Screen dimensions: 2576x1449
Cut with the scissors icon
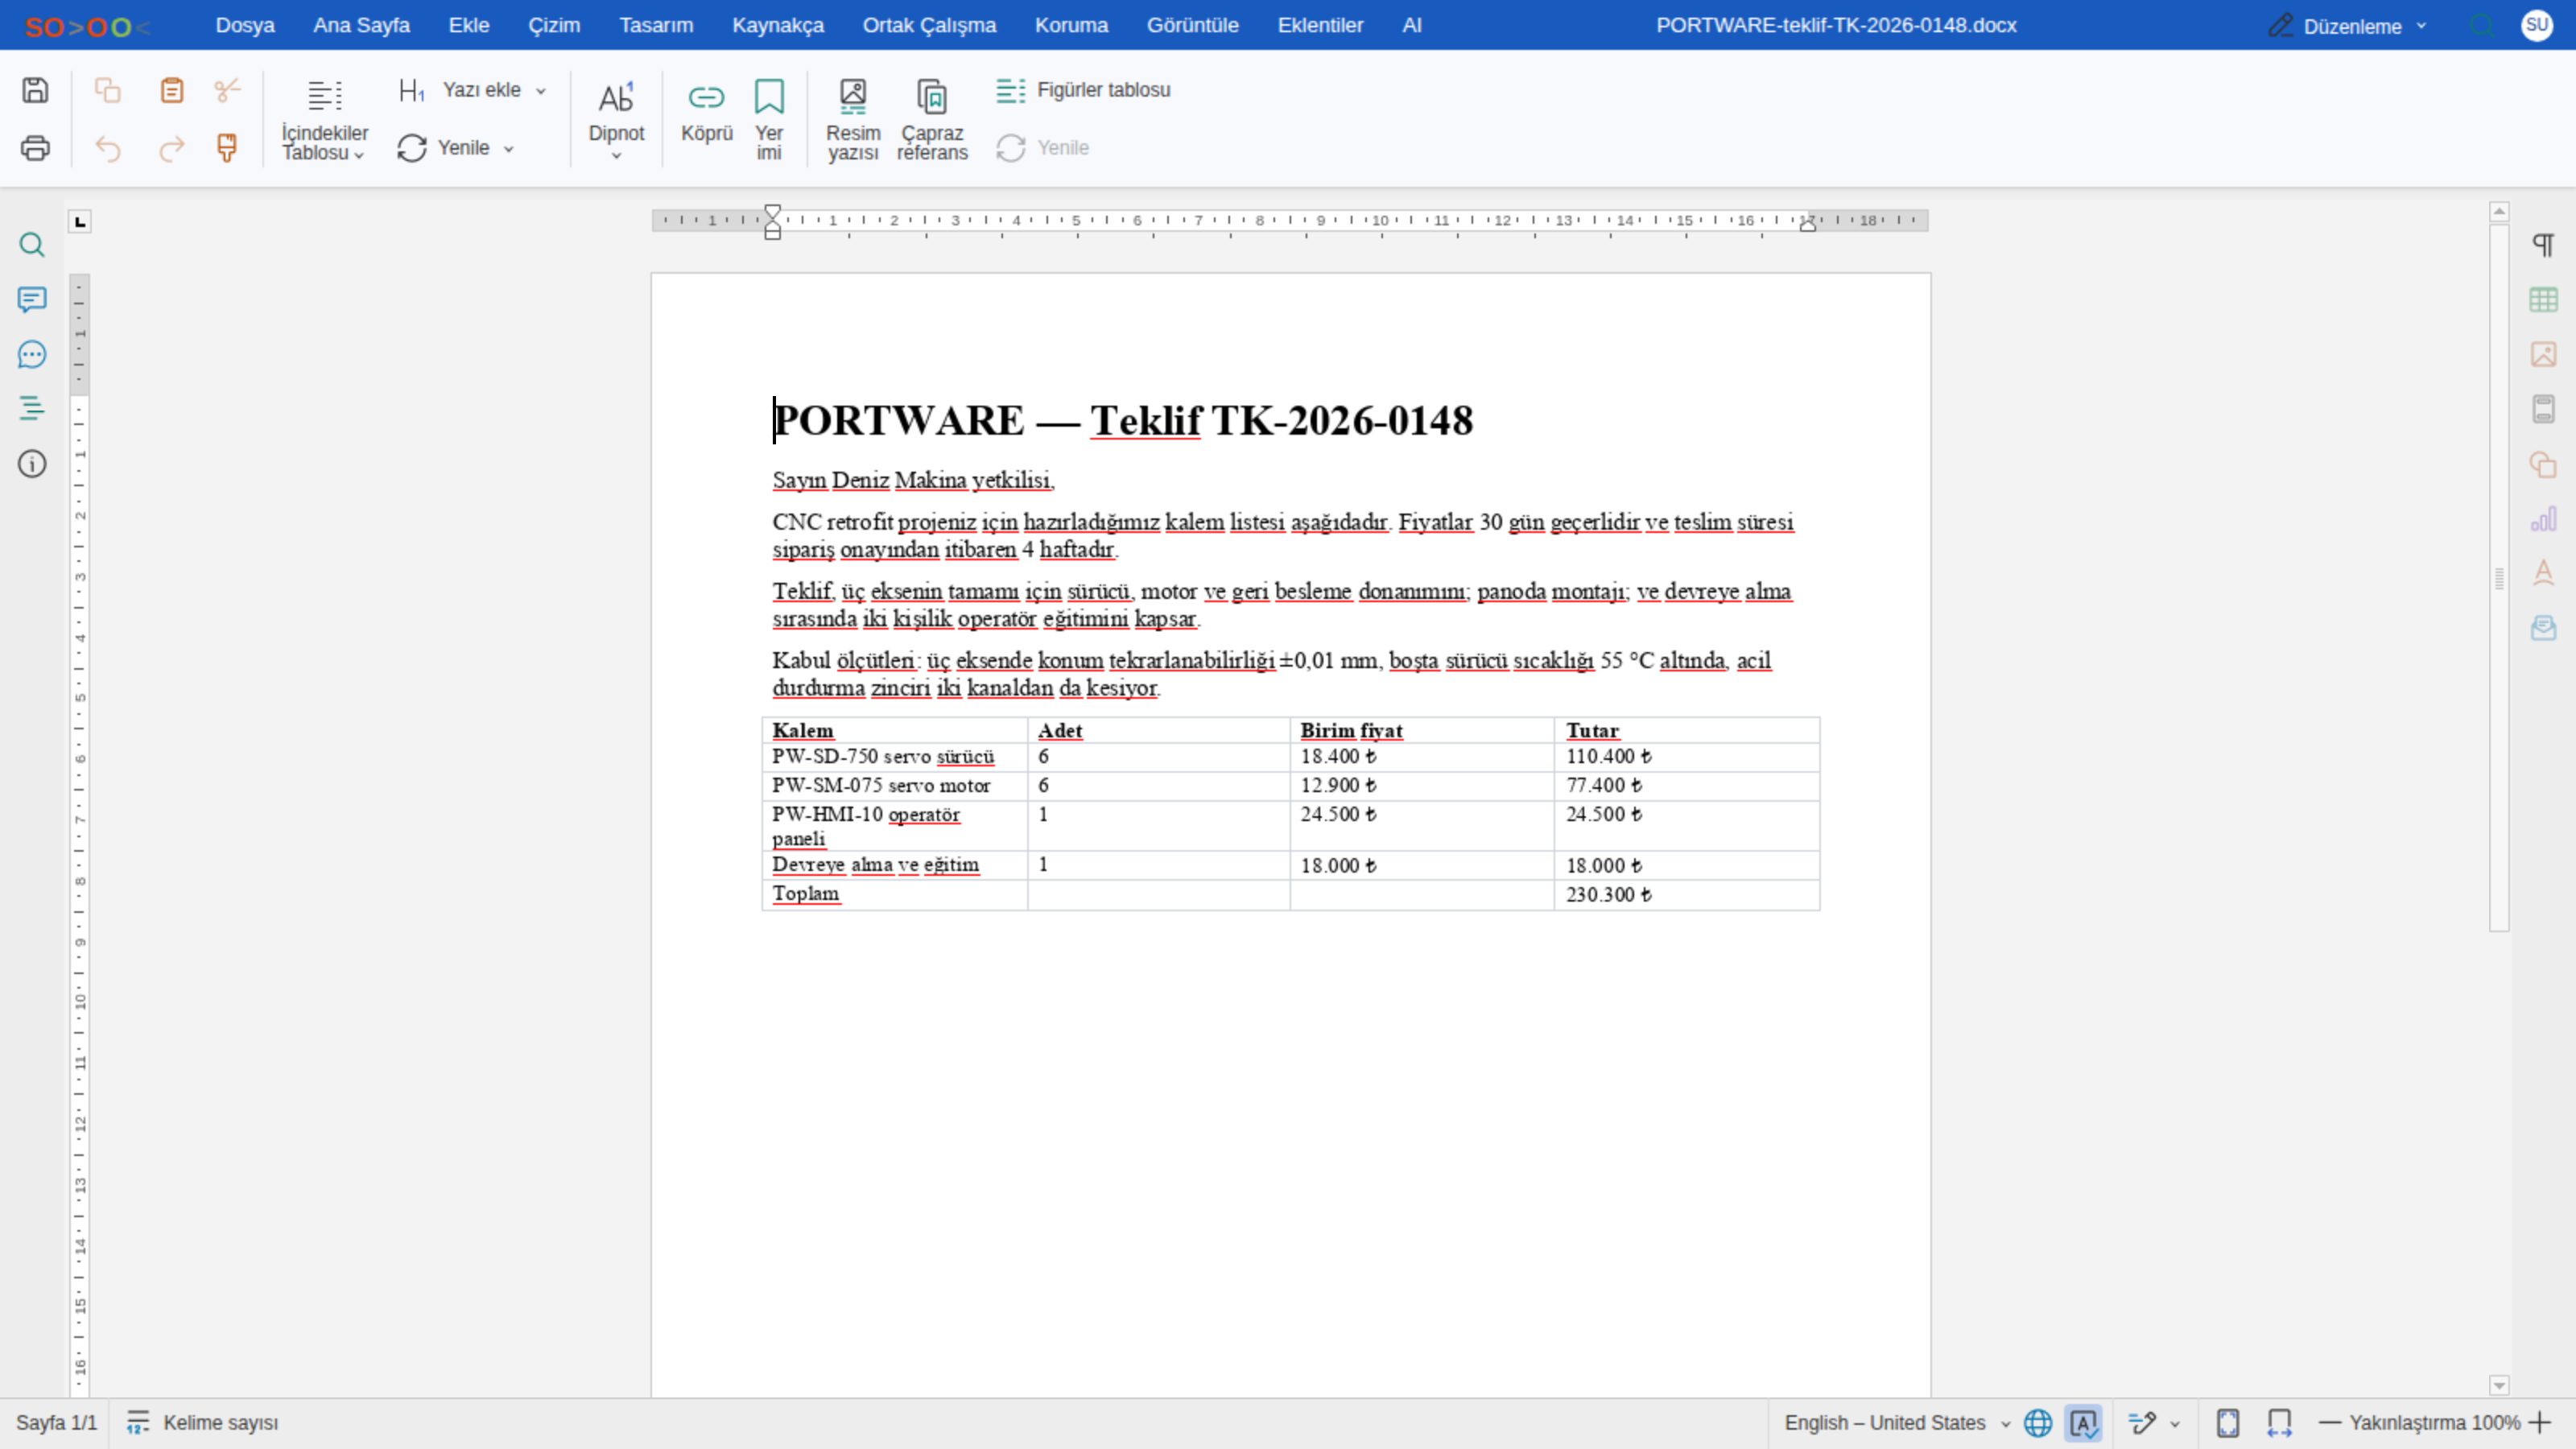pos(227,90)
